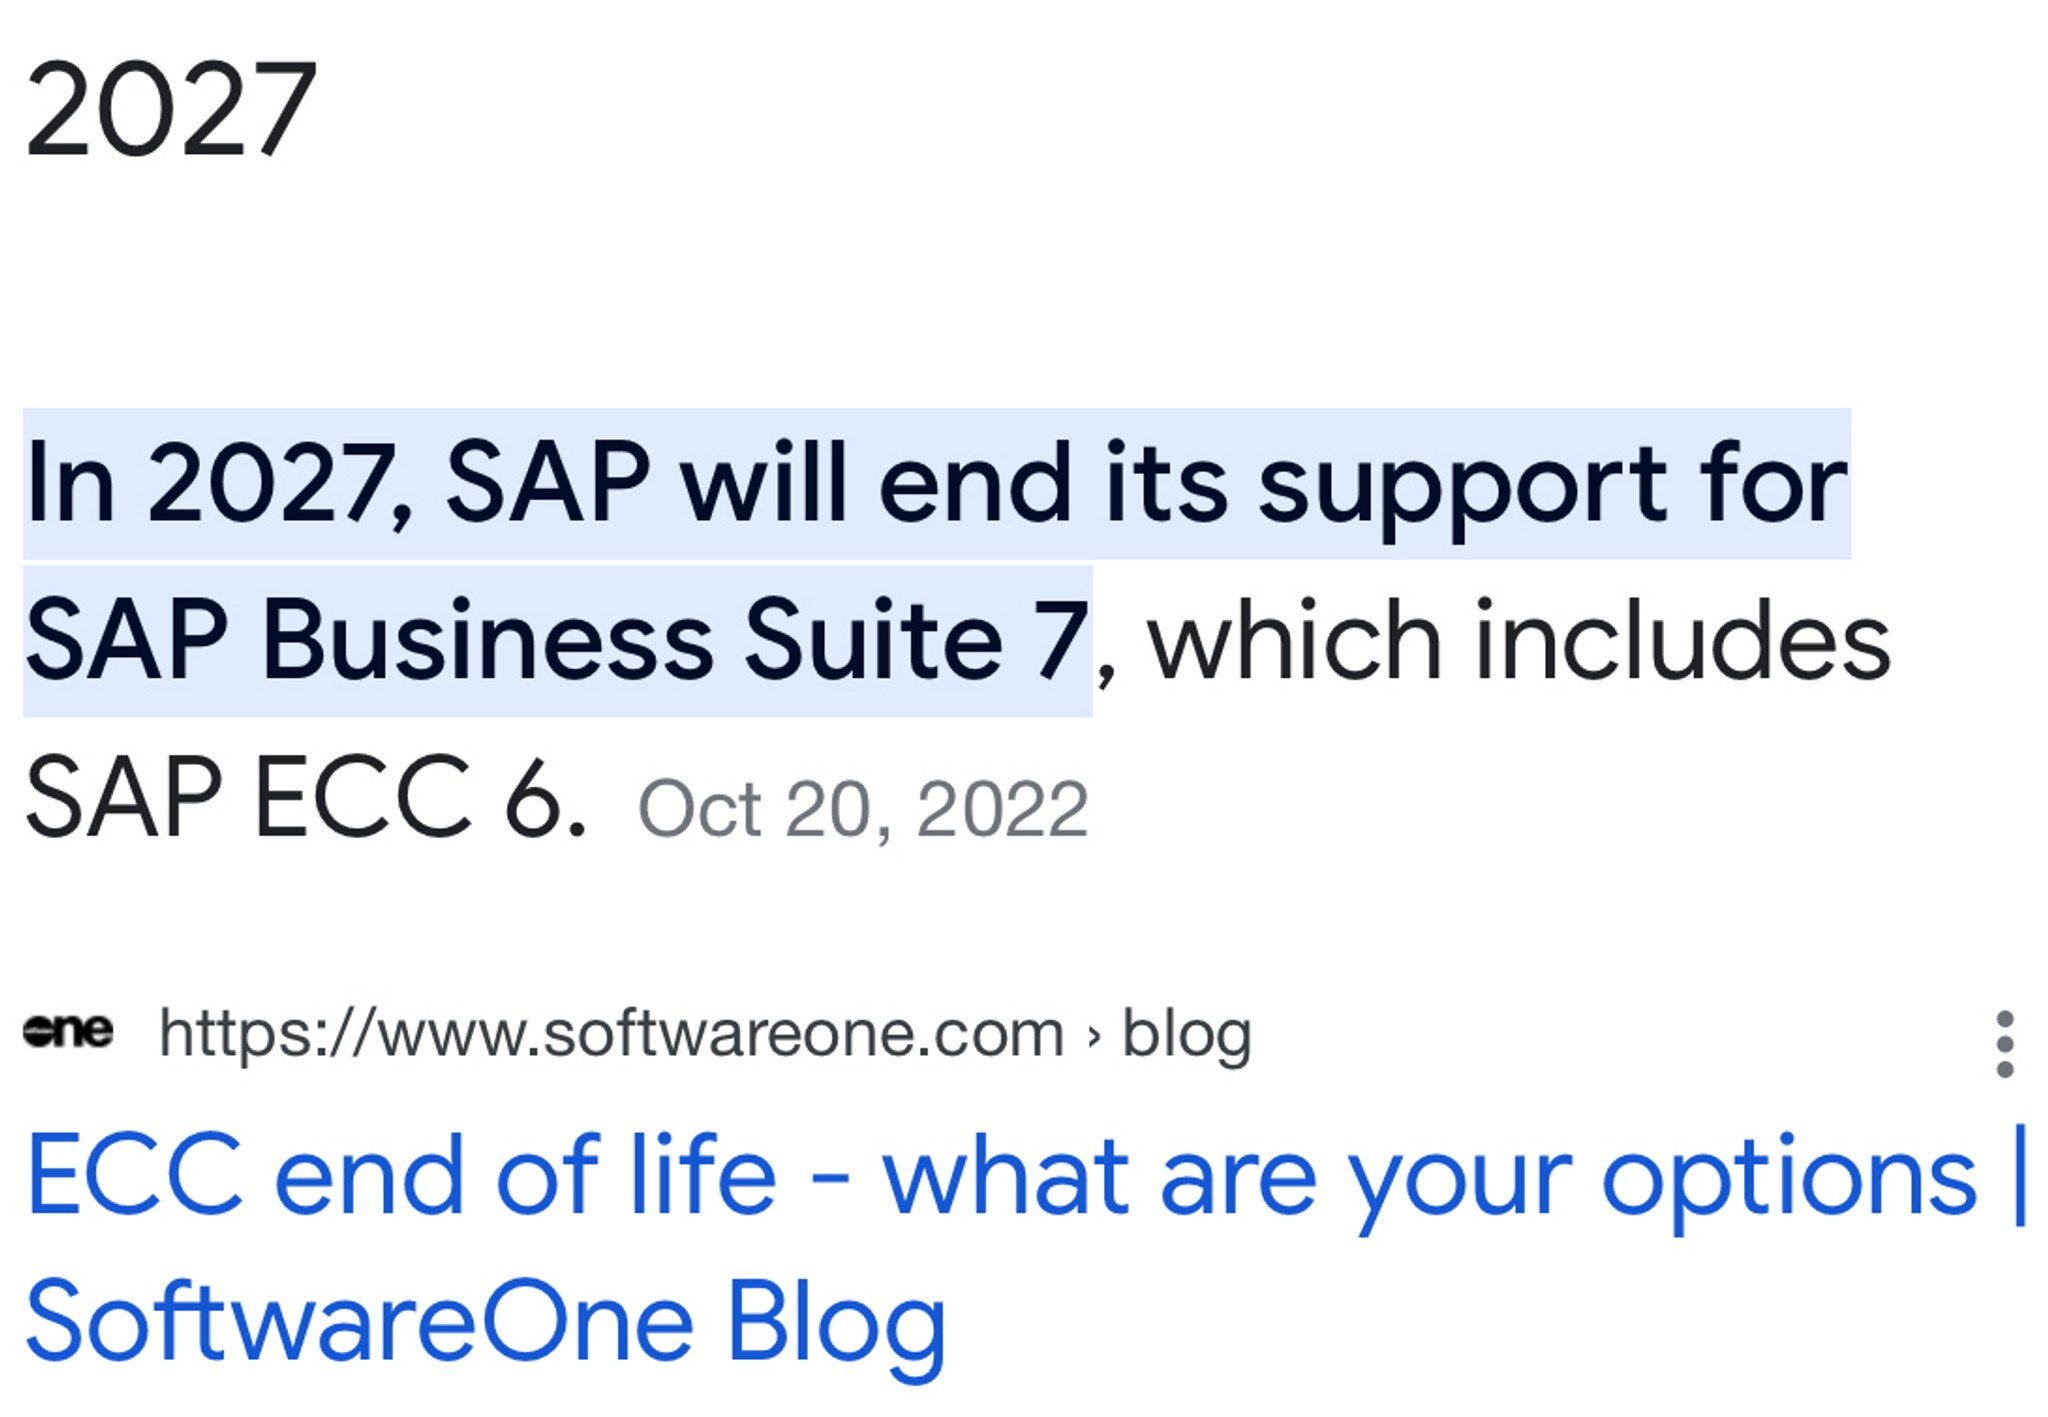Screen dimensions: 2048x1417
Task: Click the word 'Blog' in the title
Action: point(836,1328)
